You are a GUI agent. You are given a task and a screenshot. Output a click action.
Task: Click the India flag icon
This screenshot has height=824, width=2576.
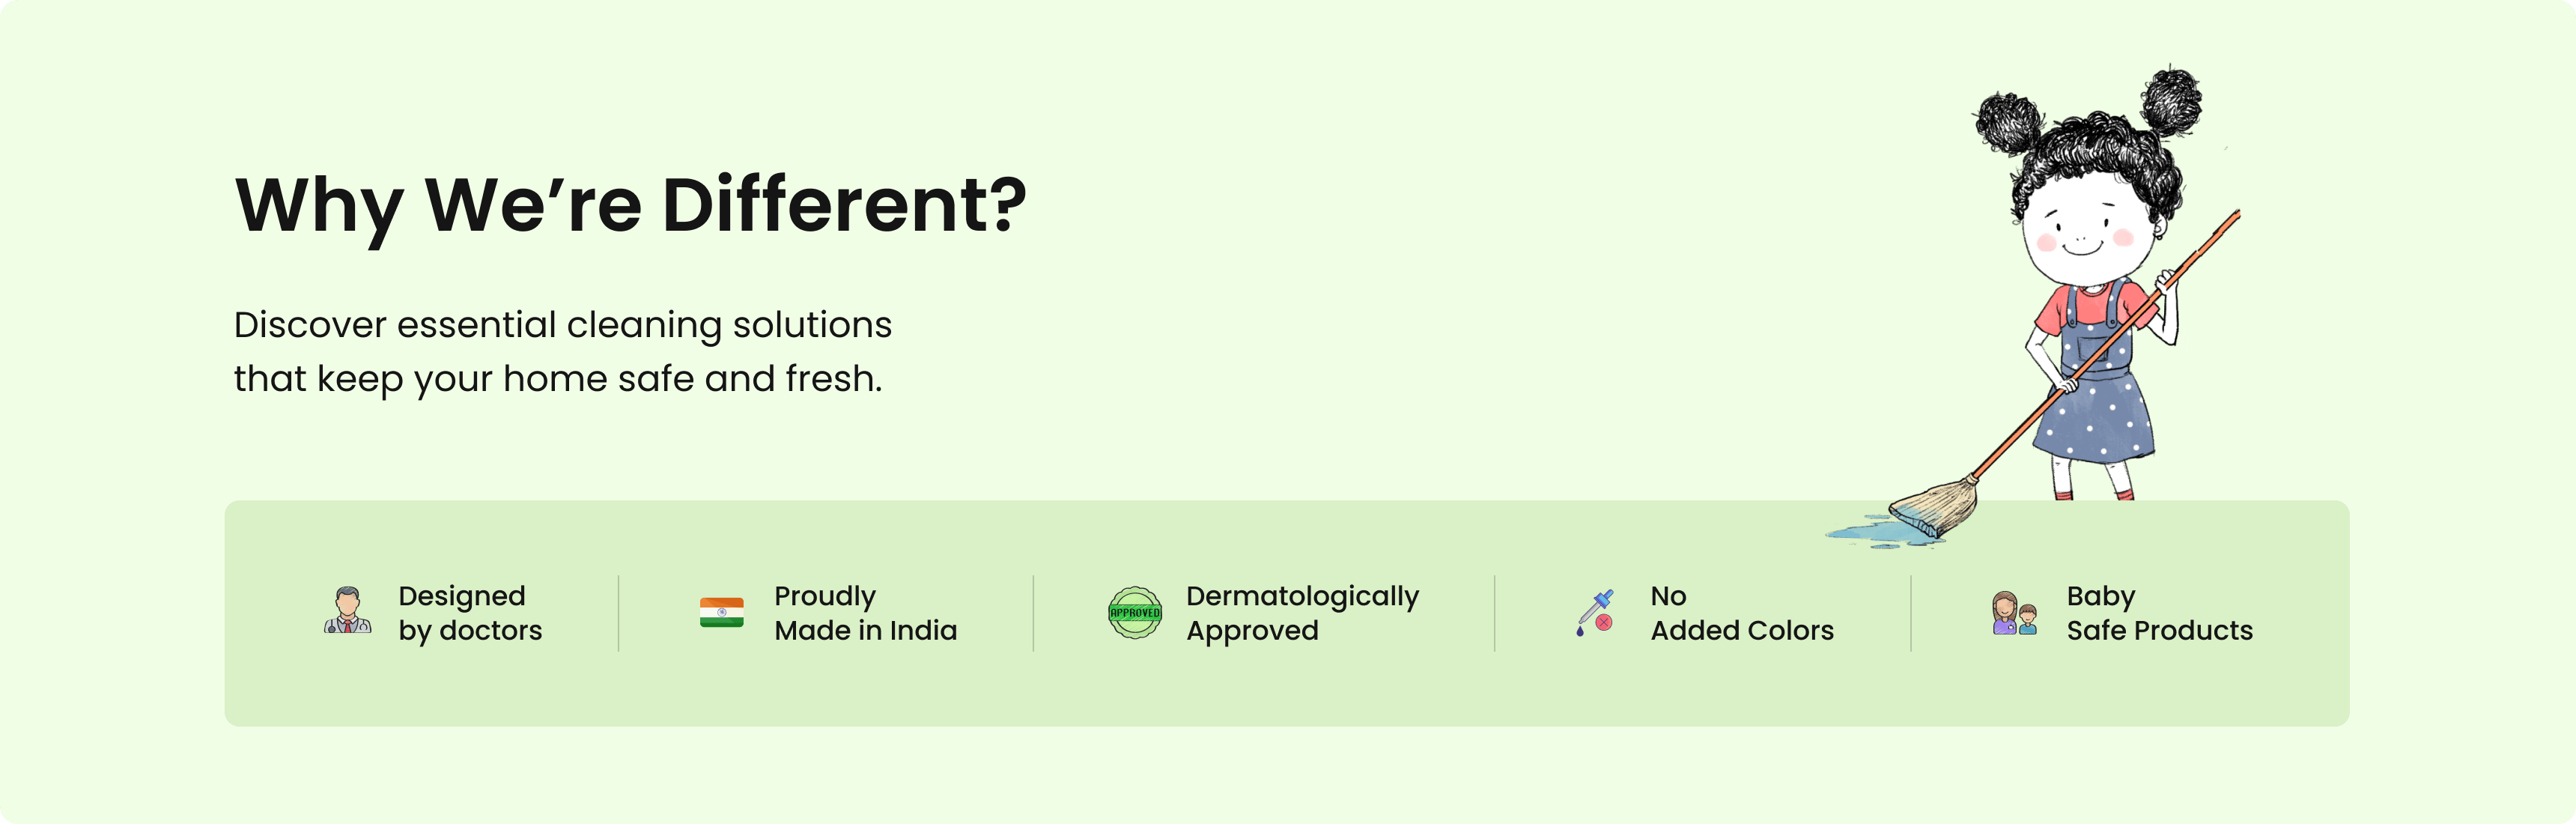point(721,612)
